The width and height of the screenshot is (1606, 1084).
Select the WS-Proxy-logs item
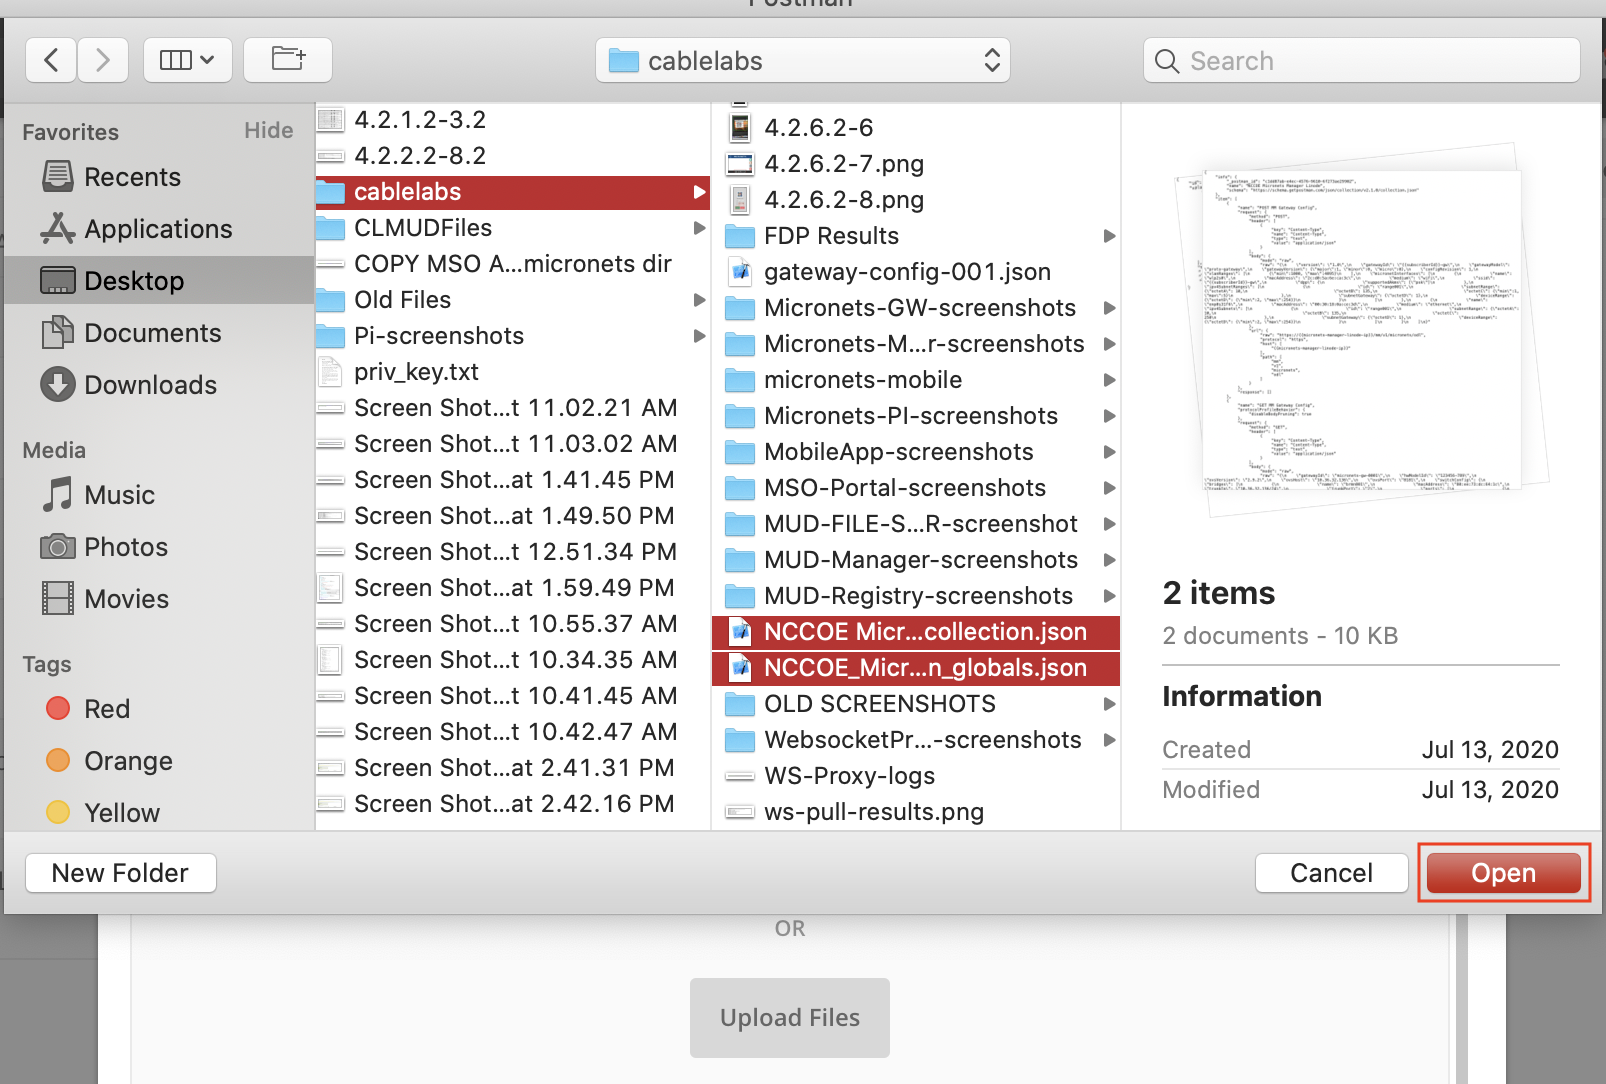pyautogui.click(x=916, y=776)
